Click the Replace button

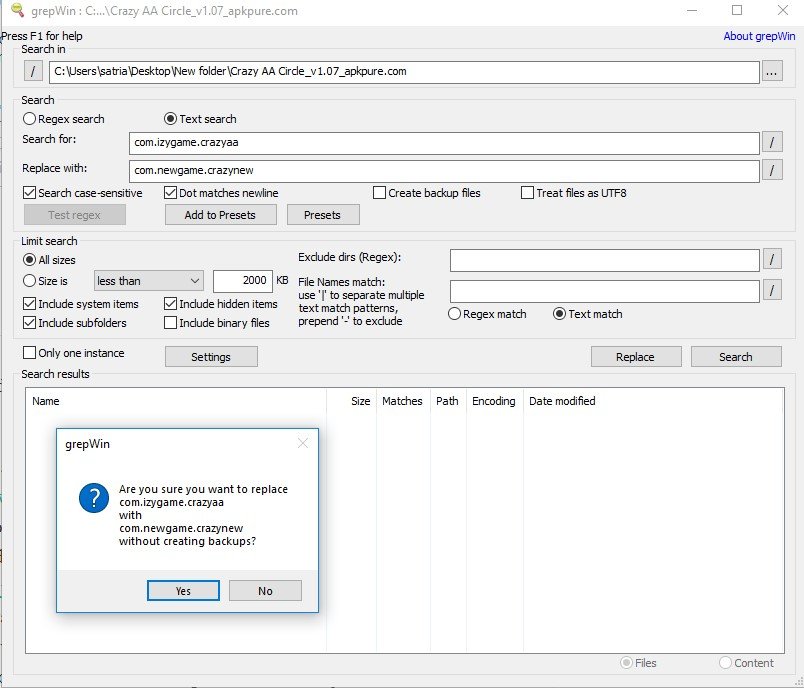pyautogui.click(x=636, y=357)
